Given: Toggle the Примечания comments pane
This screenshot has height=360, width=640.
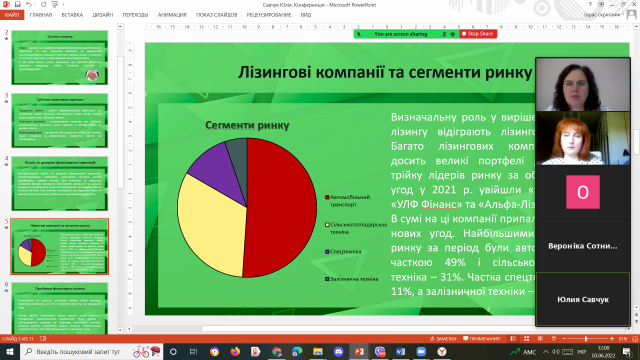Looking at the screenshot, I should 482,339.
